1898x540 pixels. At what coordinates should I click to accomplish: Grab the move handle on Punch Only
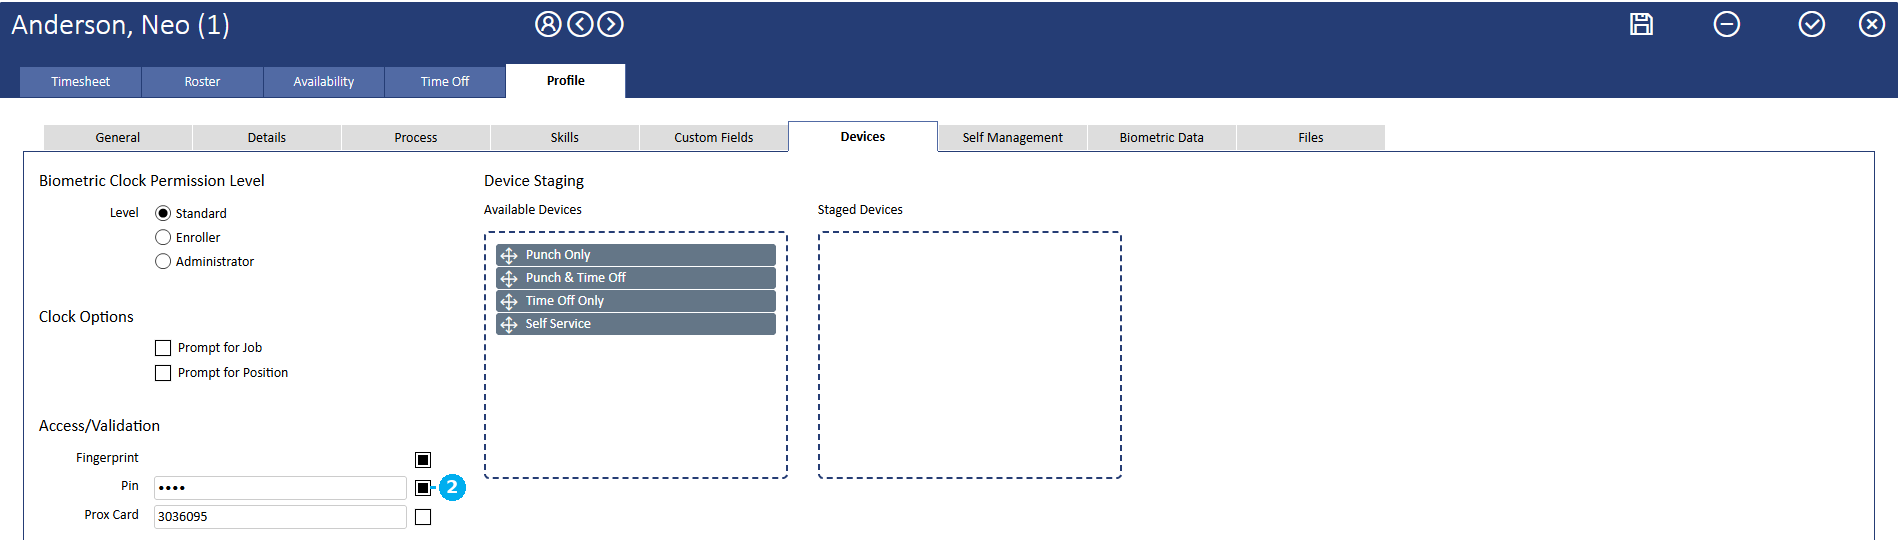coord(509,255)
